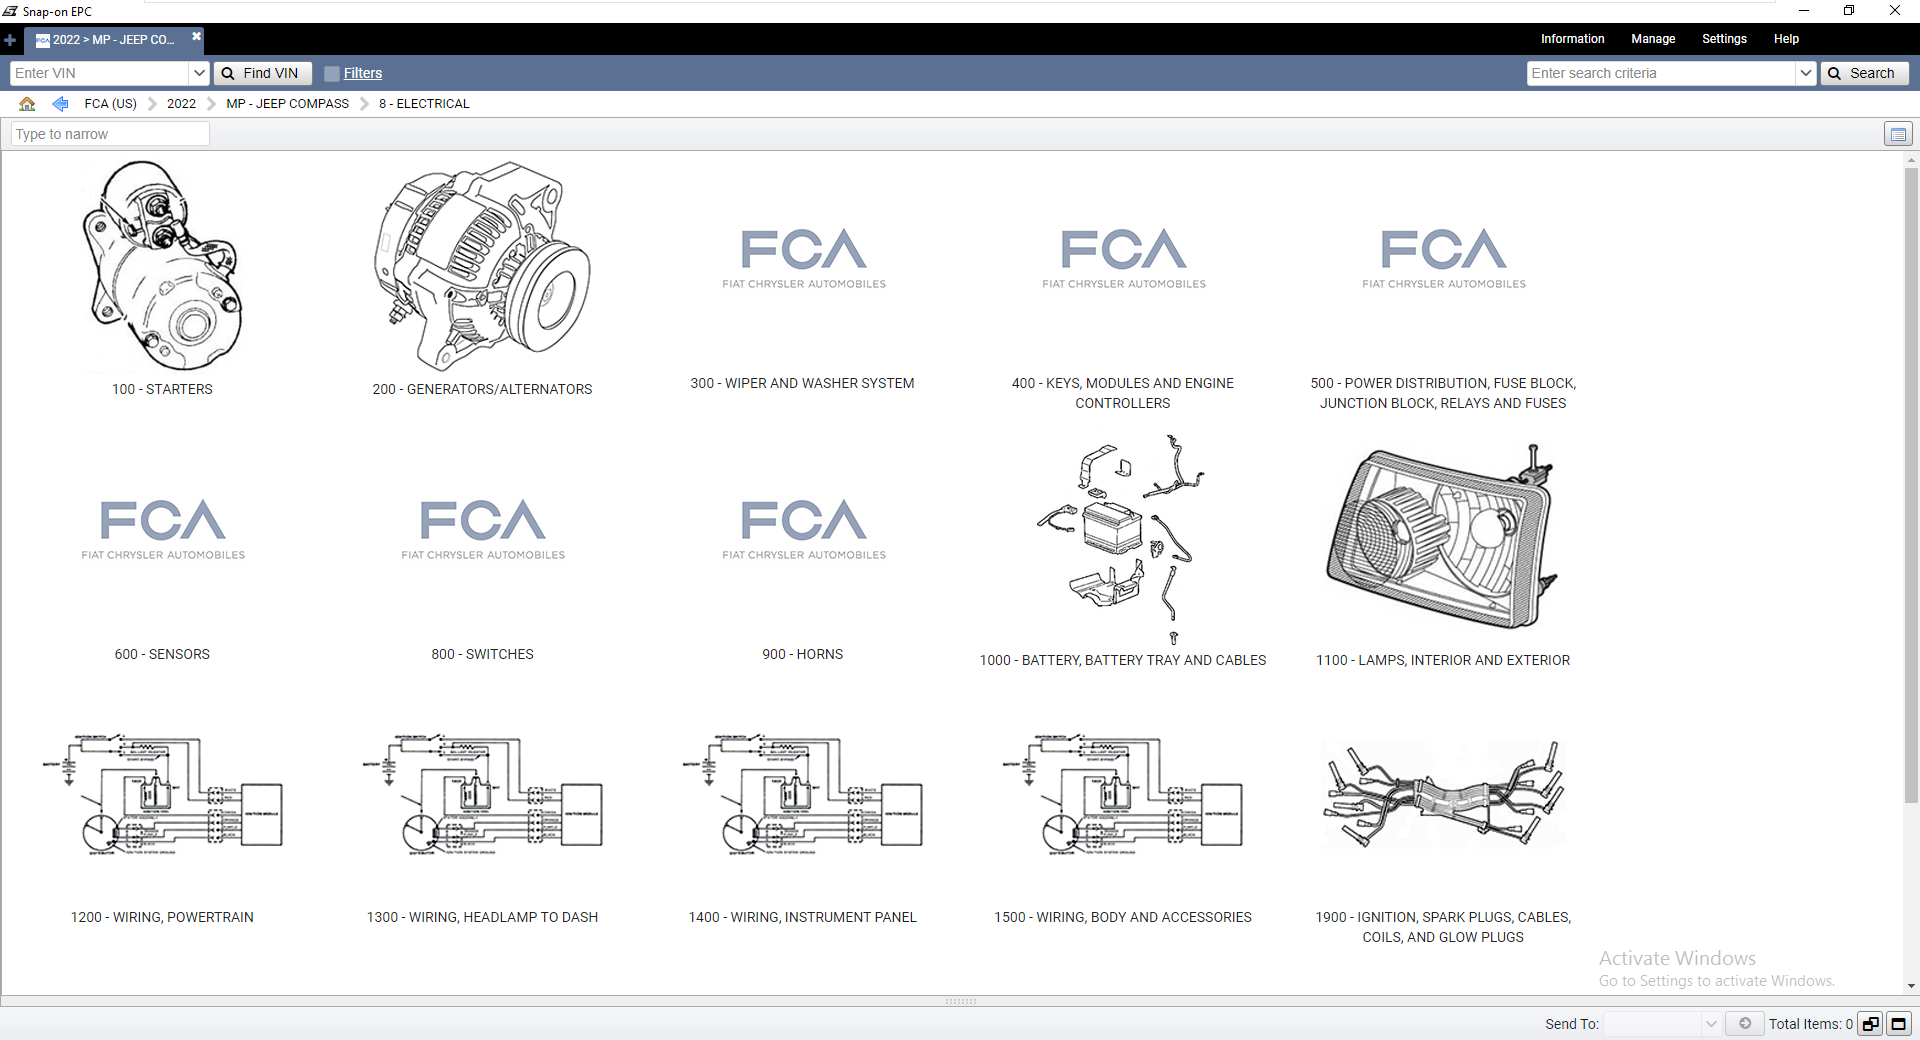Focus the Enter search criteria field

click(x=1661, y=73)
